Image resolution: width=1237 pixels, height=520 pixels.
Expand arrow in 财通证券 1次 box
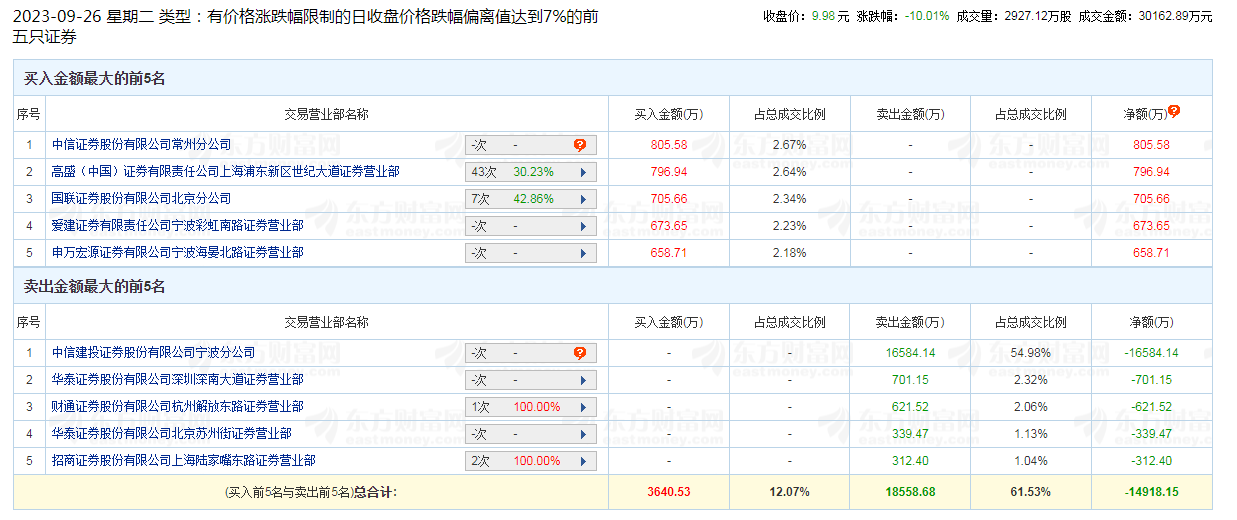(x=584, y=407)
